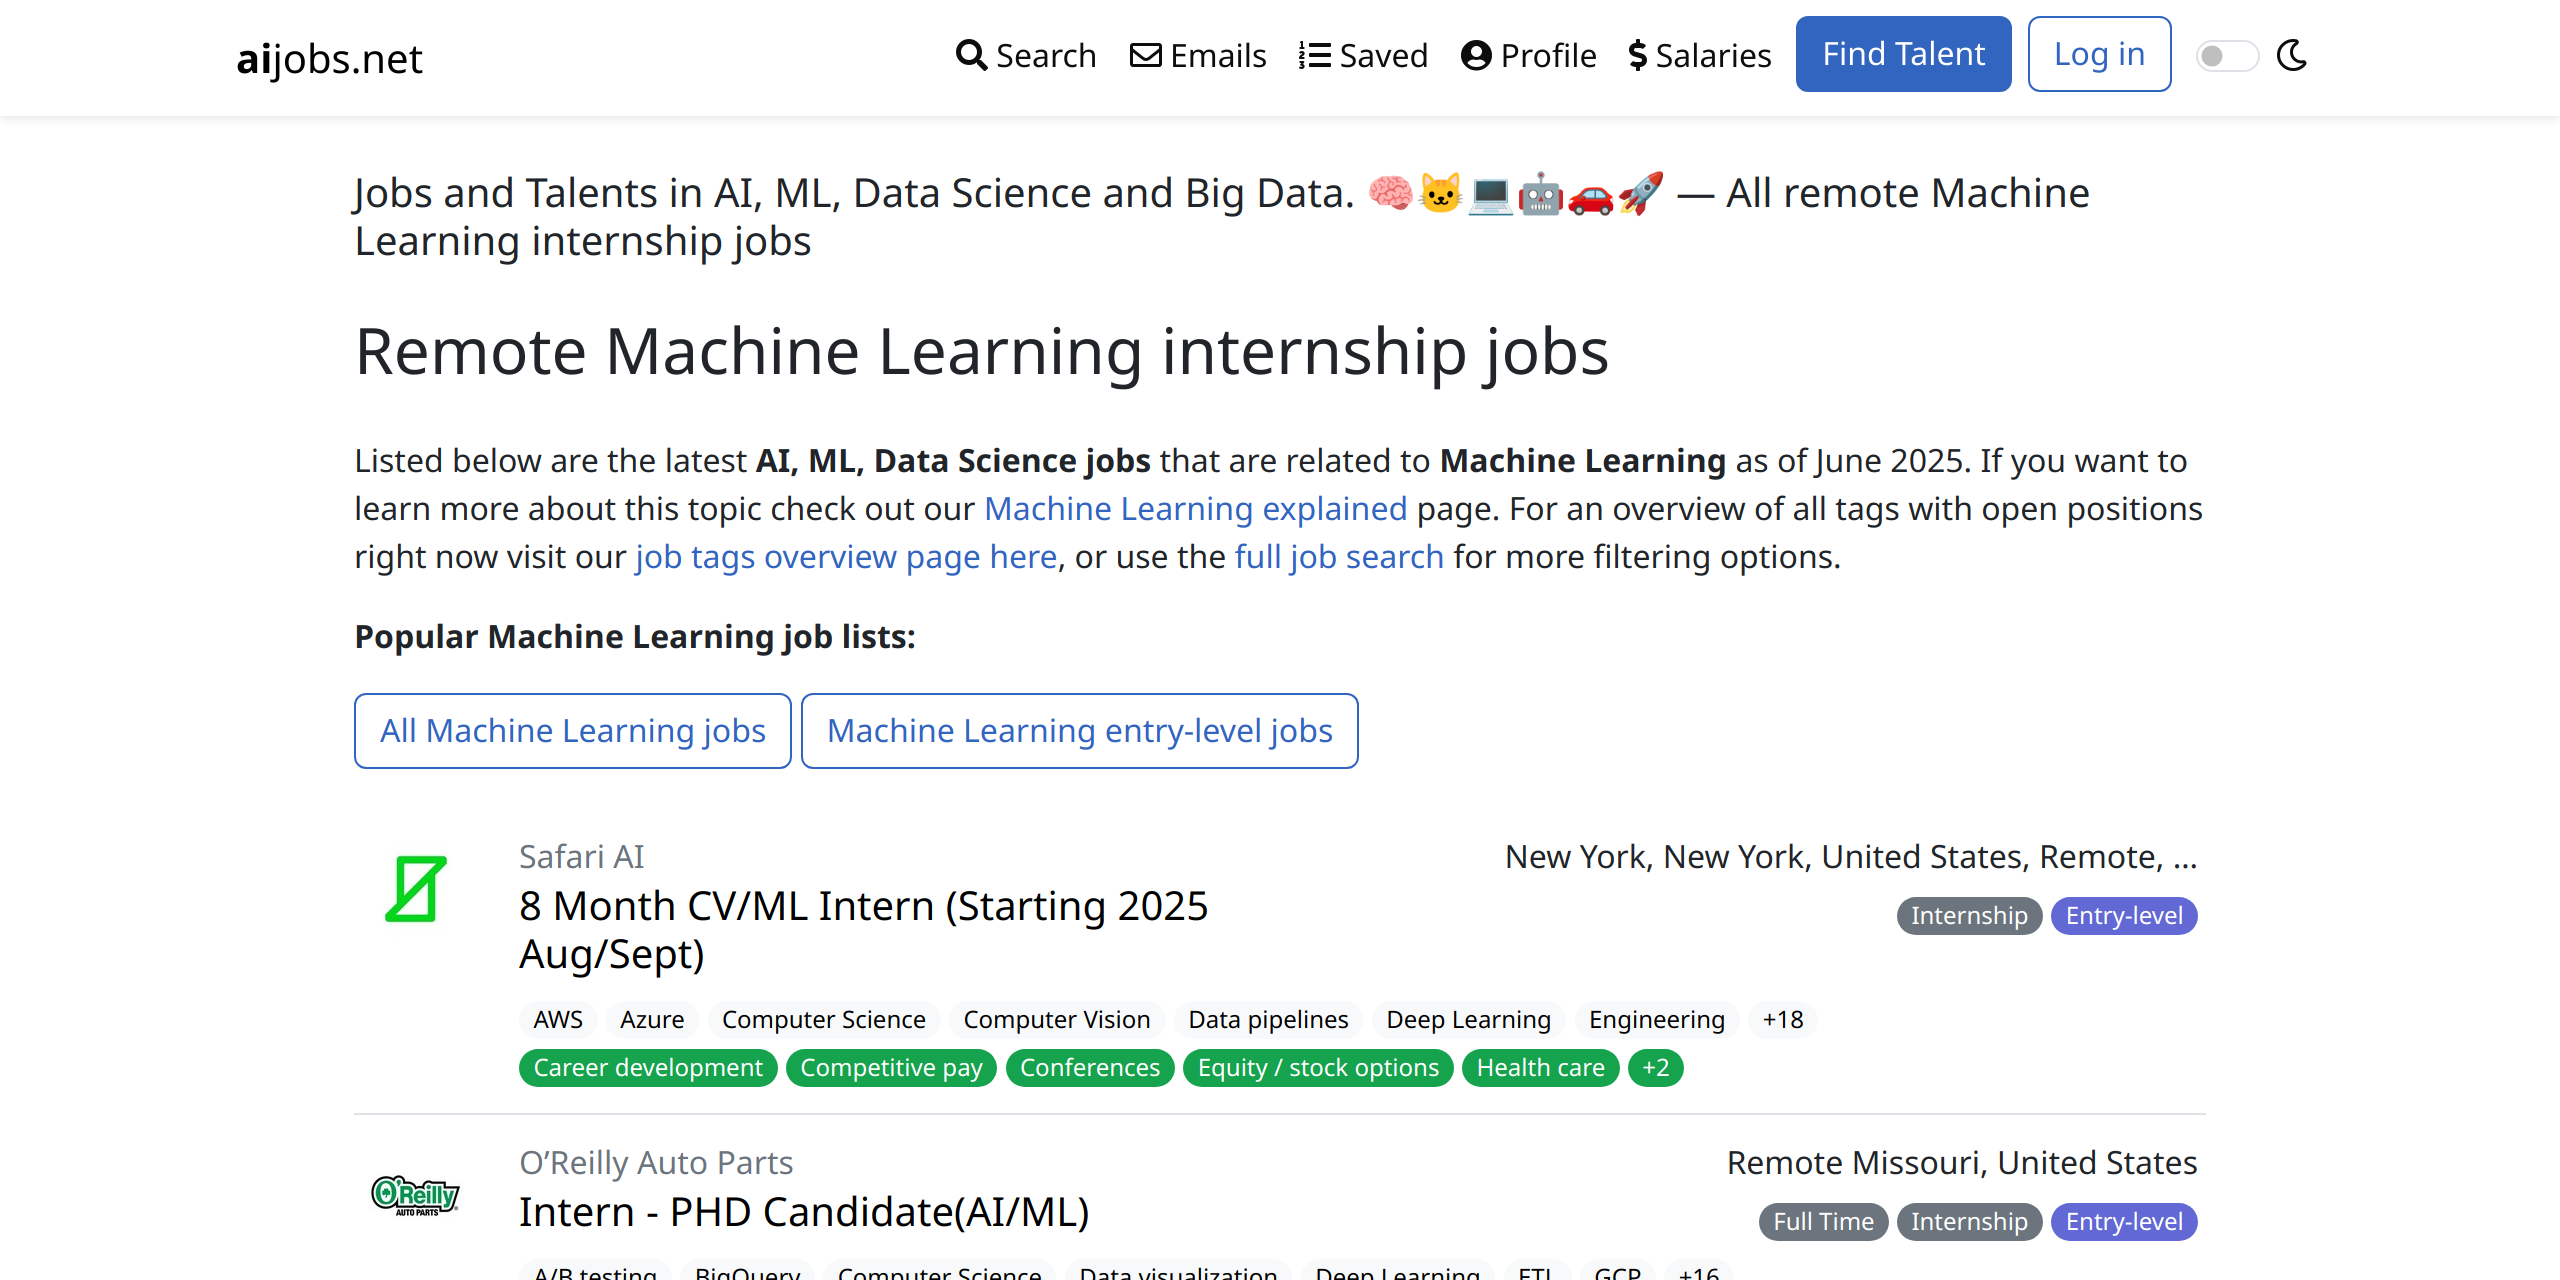2560x1280 pixels.
Task: Click the Computer Vision skill tag
Action: pos(1057,1020)
